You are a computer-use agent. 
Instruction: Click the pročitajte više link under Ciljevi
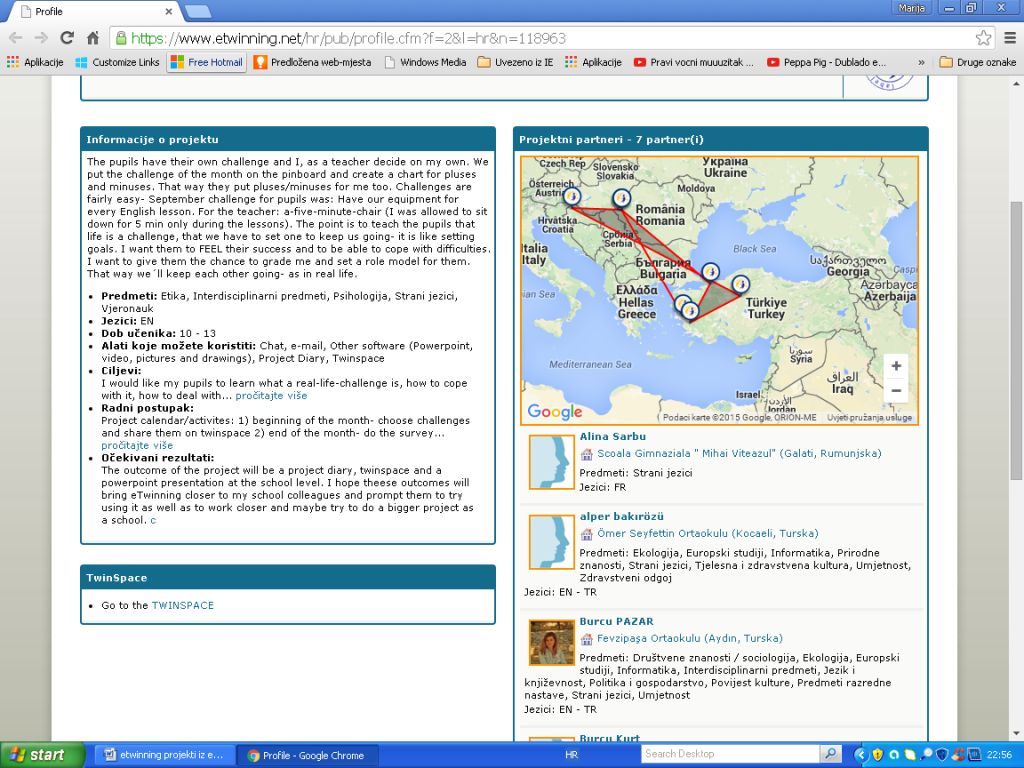pos(271,396)
